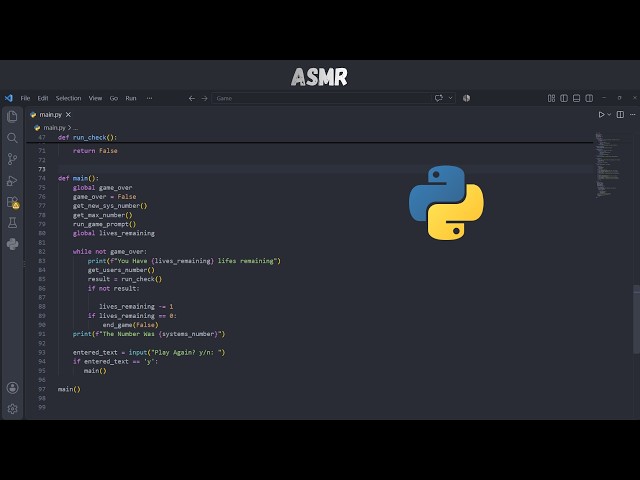Show more menus via ellipsis

click(x=149, y=98)
